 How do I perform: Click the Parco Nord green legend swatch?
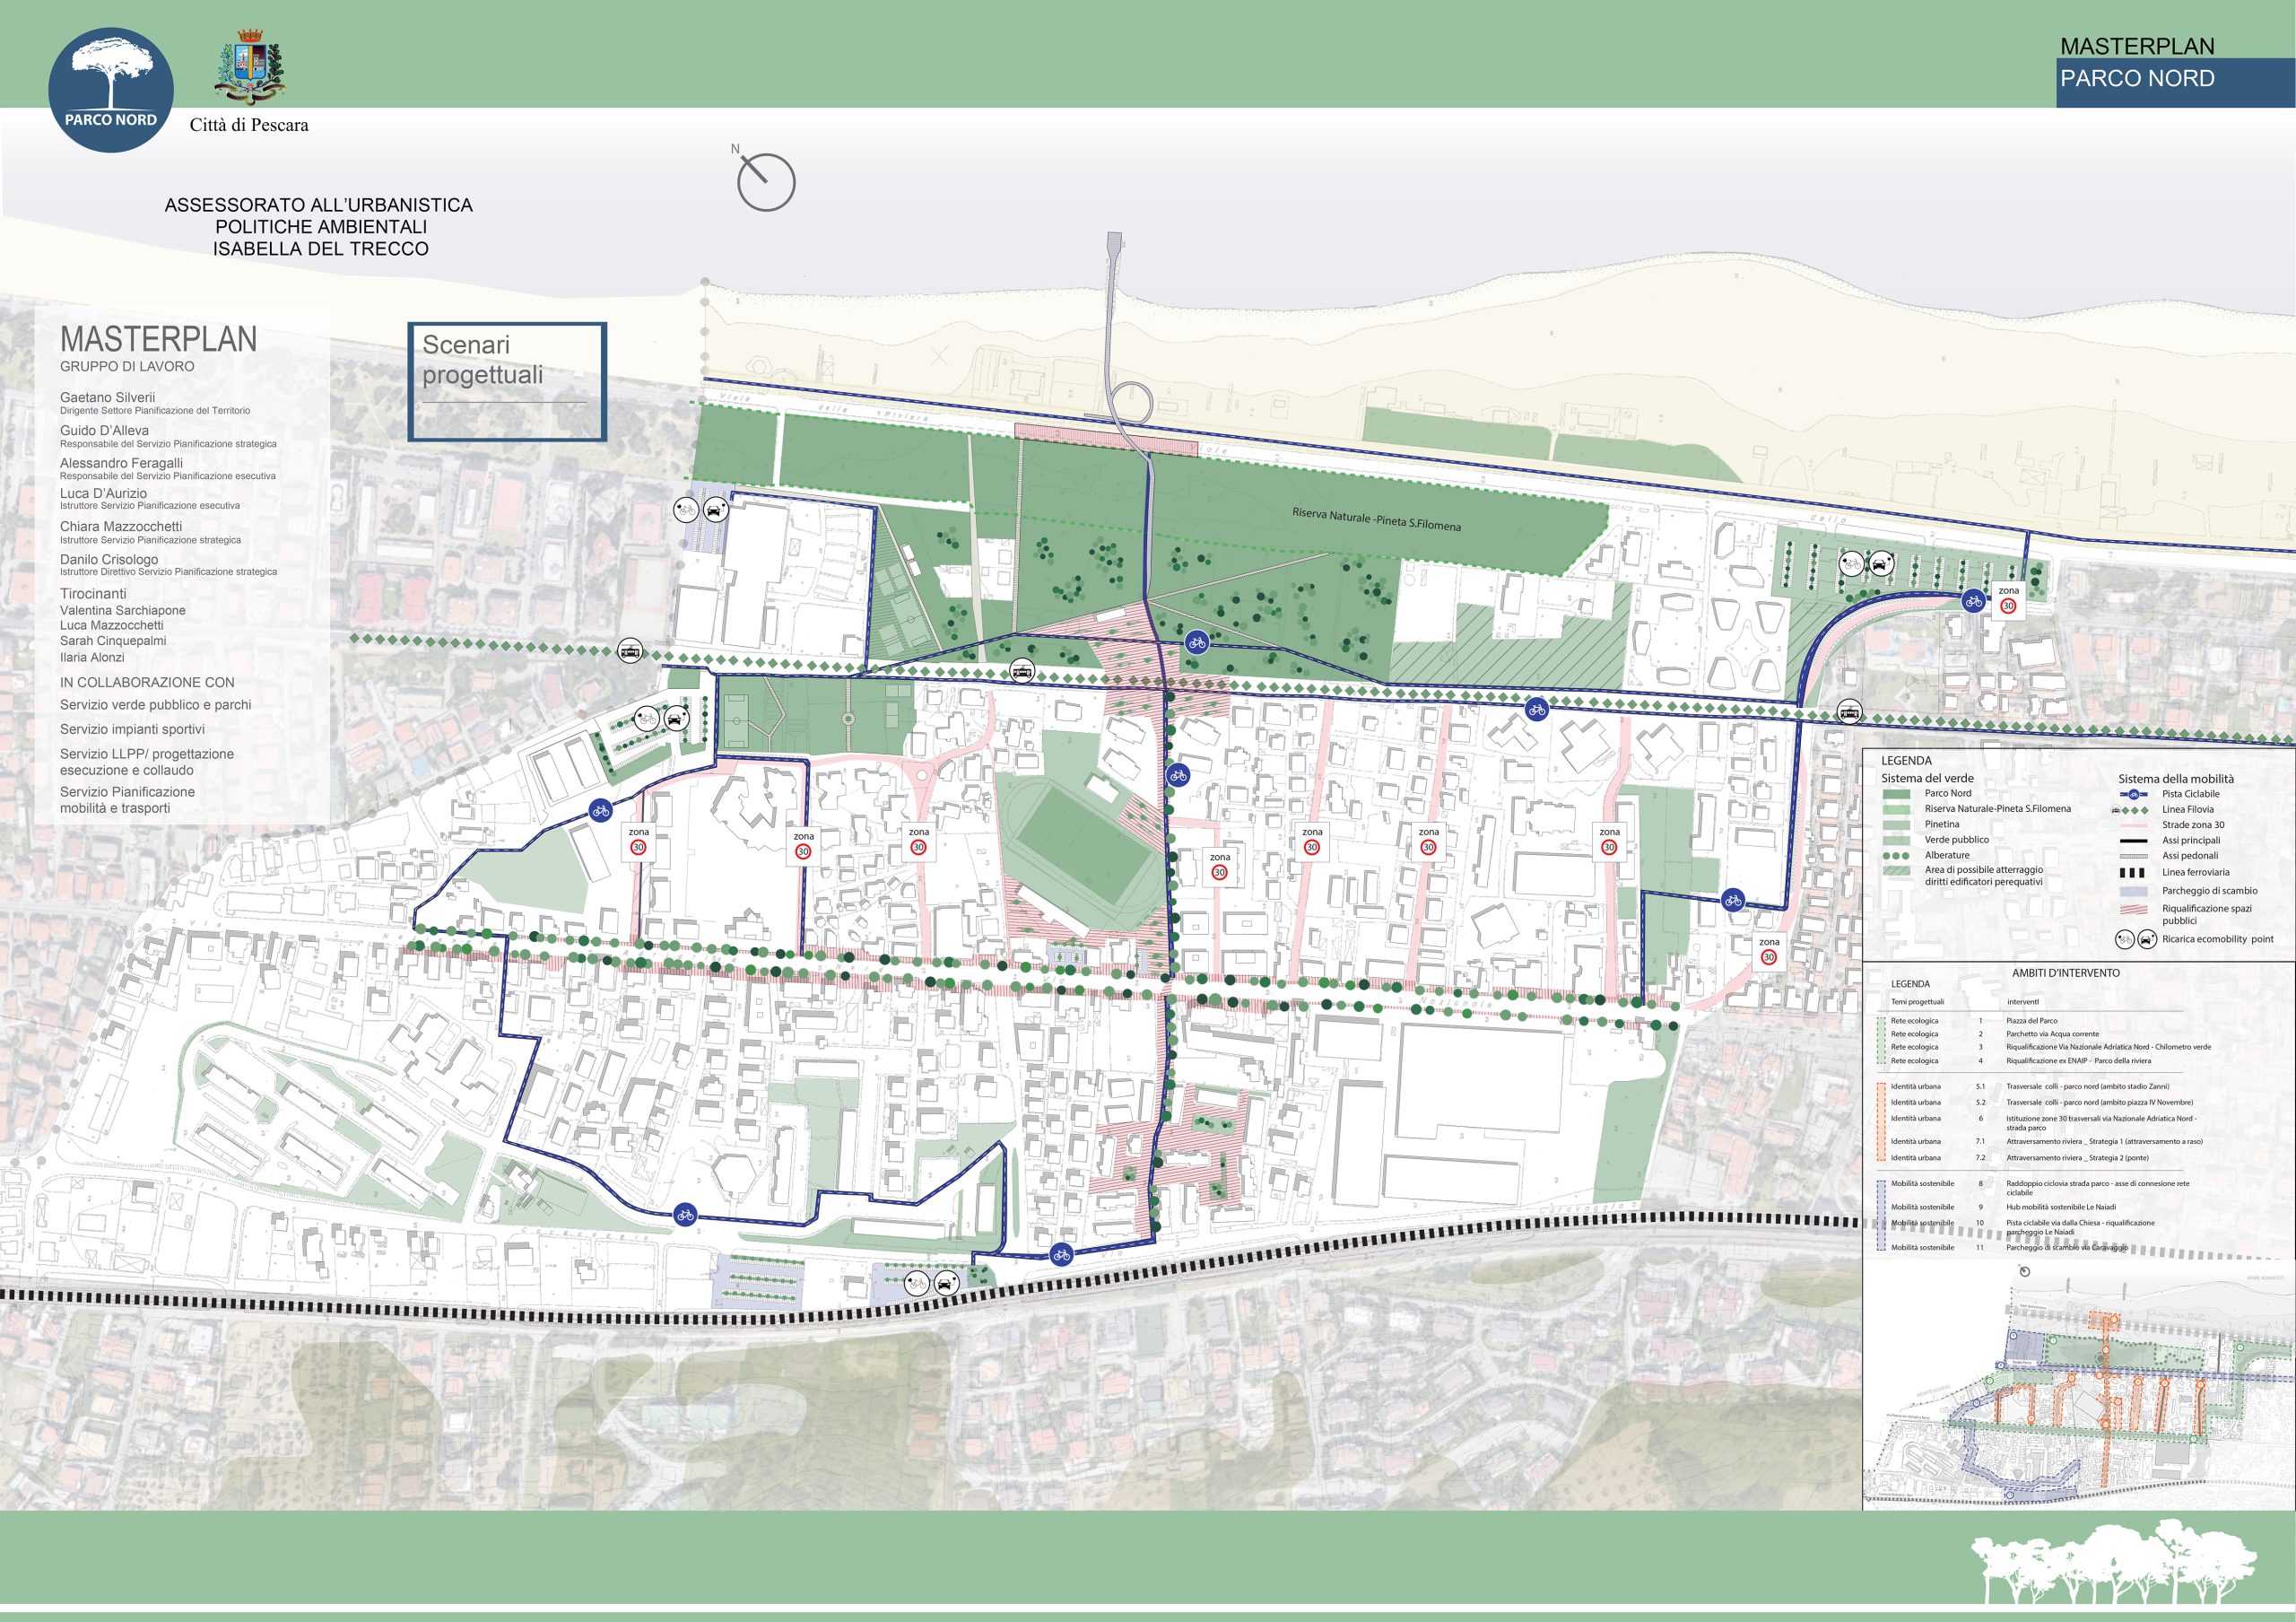(x=1896, y=794)
